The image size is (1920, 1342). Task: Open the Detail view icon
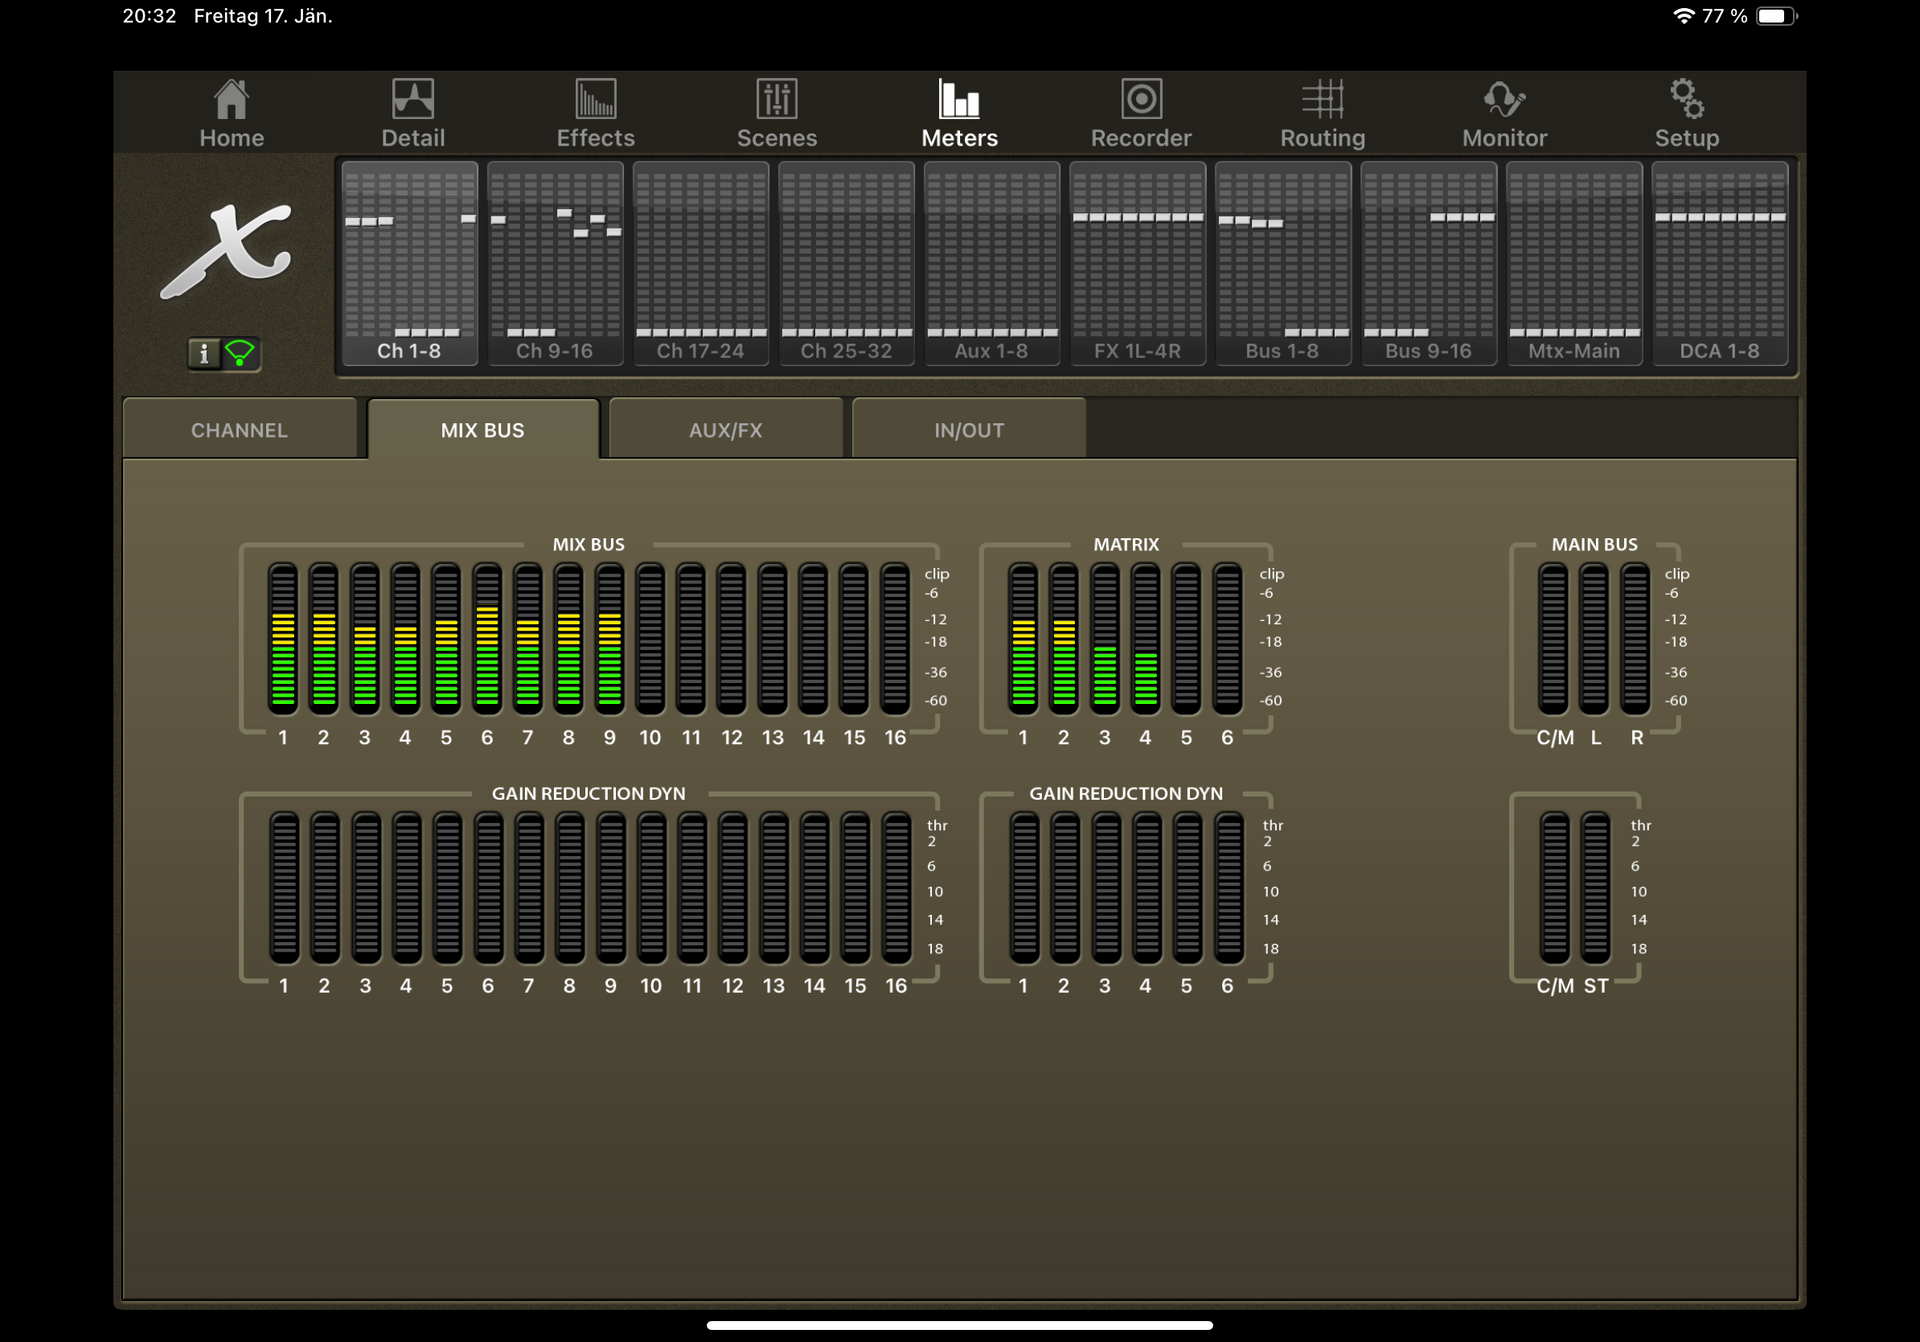tap(413, 113)
